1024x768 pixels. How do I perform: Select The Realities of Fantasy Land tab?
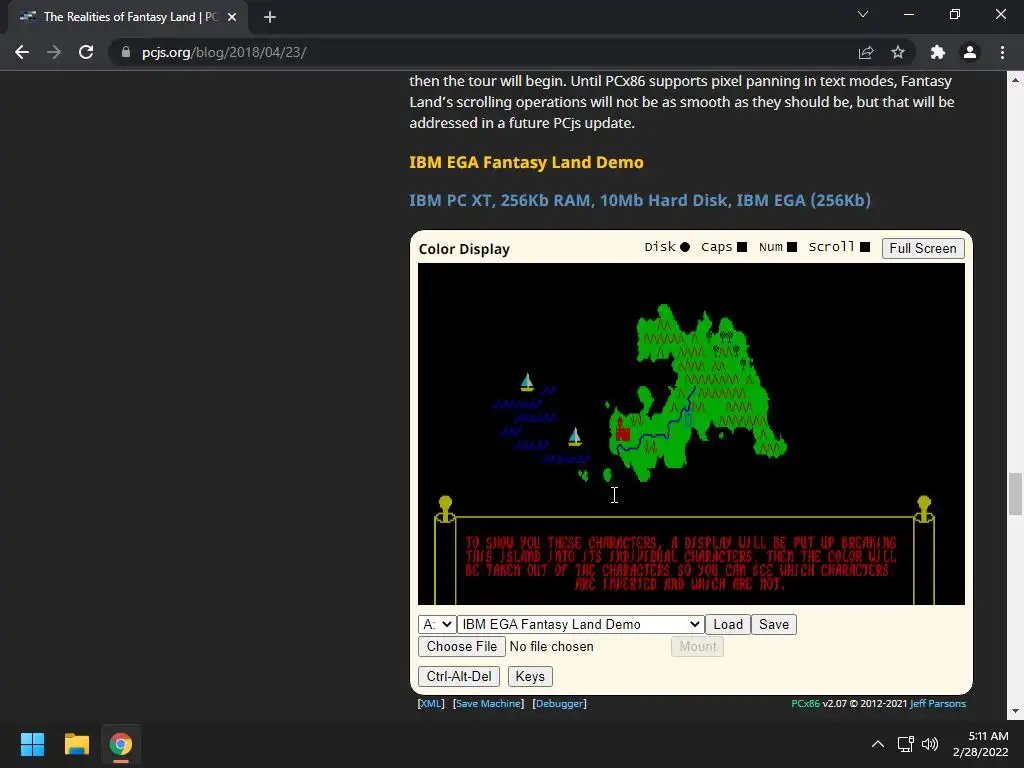[128, 17]
